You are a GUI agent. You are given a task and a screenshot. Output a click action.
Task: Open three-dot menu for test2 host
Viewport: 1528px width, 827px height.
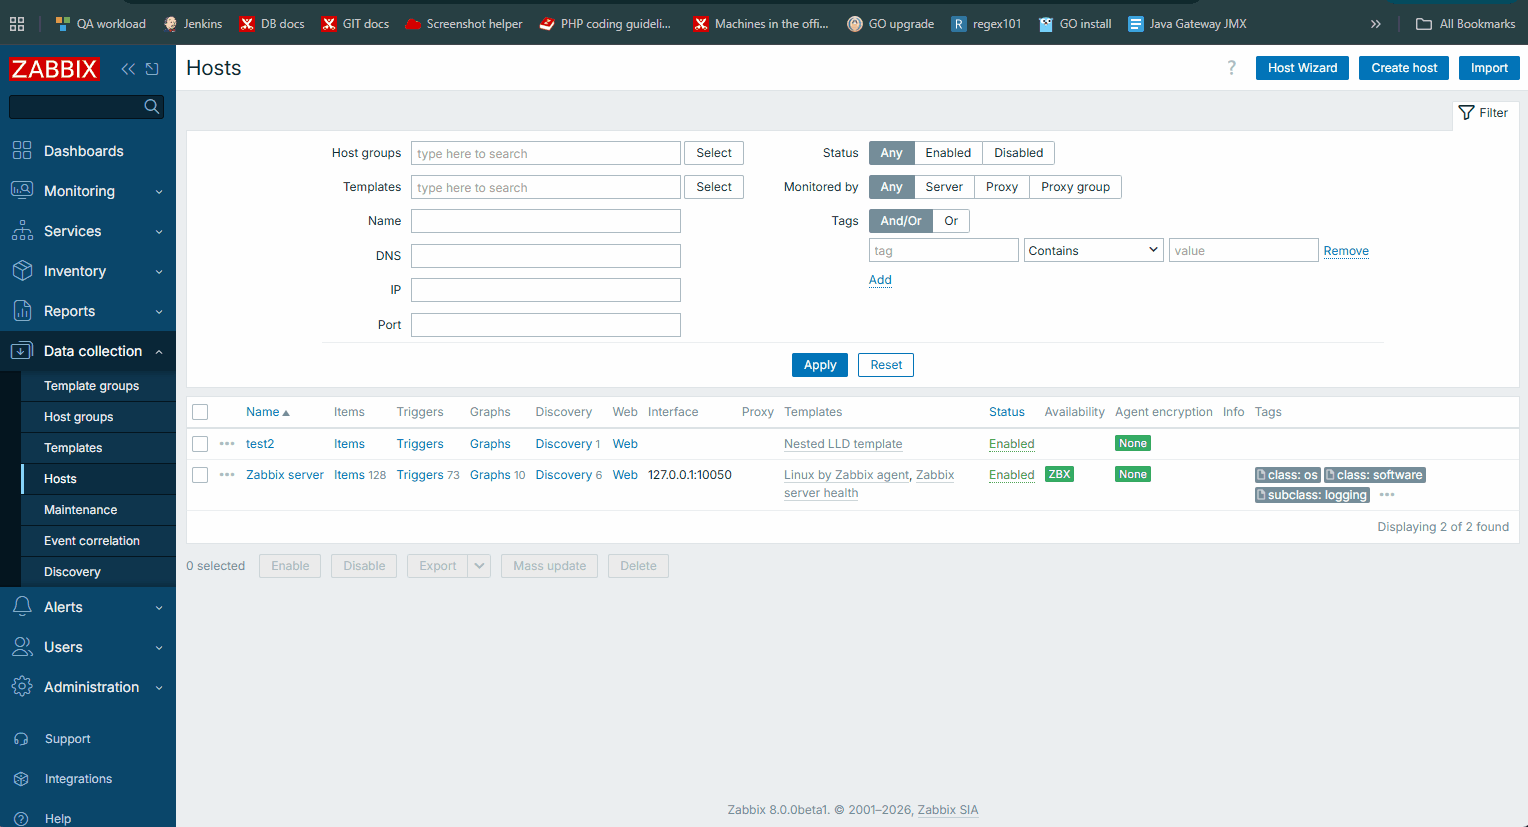coord(227,444)
